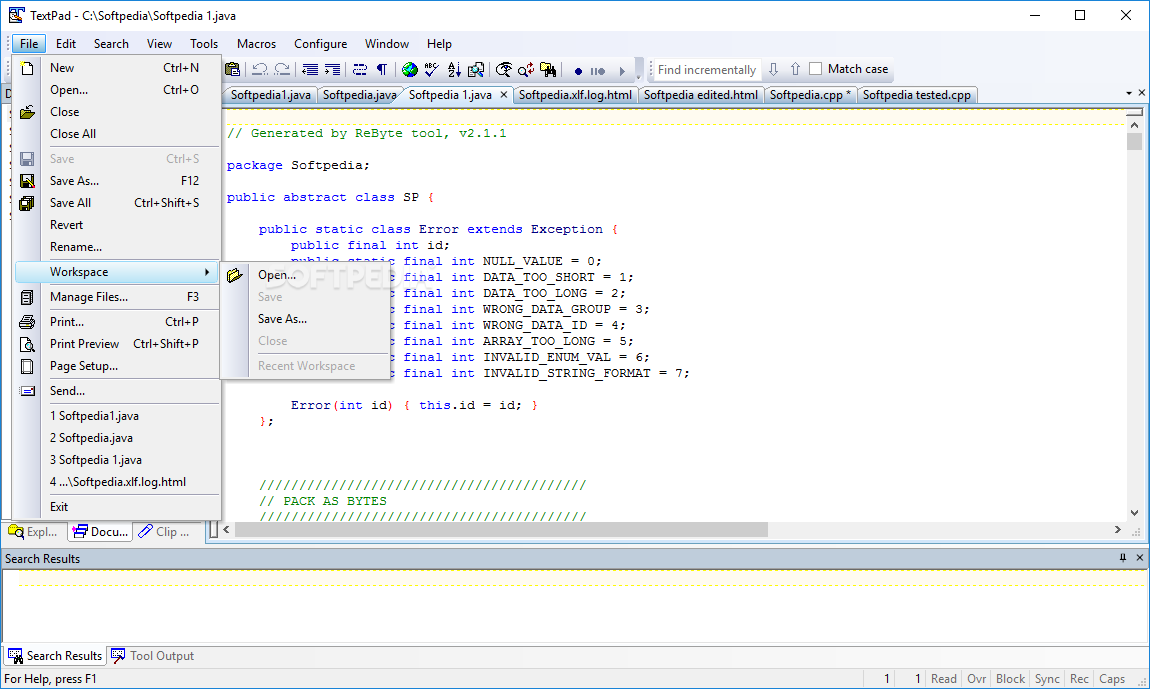Click the horizontal scrollbar thumb in editor
The height and width of the screenshot is (689, 1150).
(501, 530)
